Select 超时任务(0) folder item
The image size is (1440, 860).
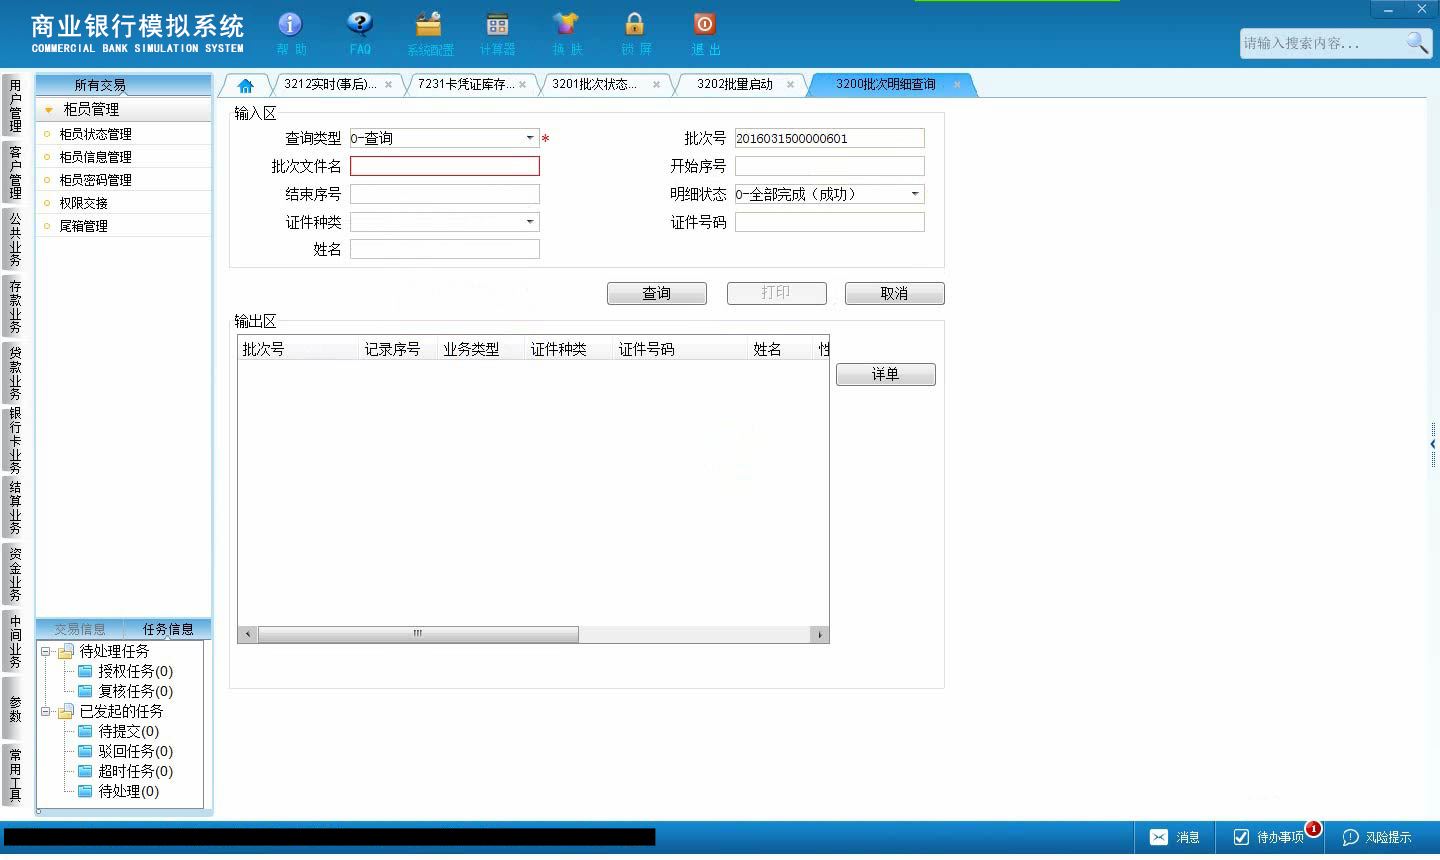[126, 771]
